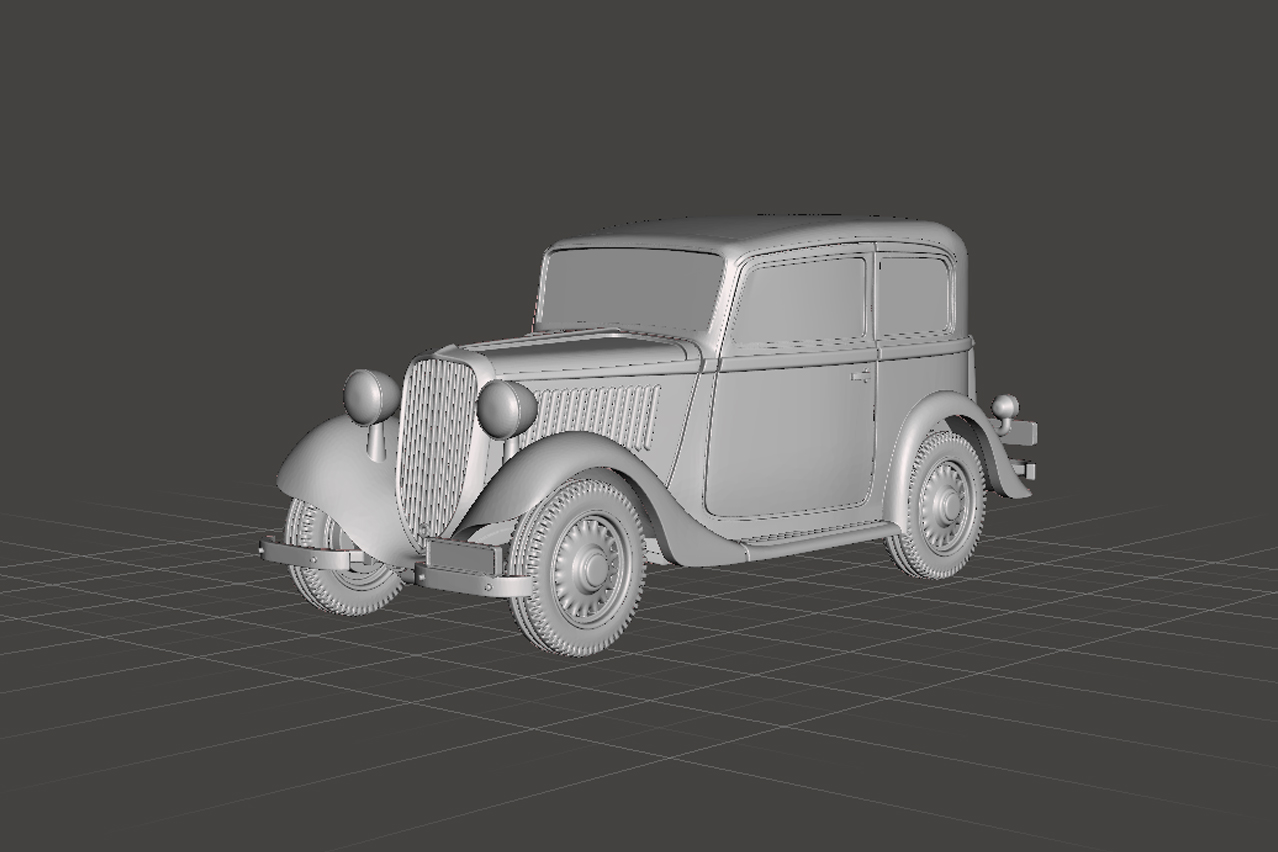Click the front door side window
Screen dimensions: 1278x852
(800, 300)
